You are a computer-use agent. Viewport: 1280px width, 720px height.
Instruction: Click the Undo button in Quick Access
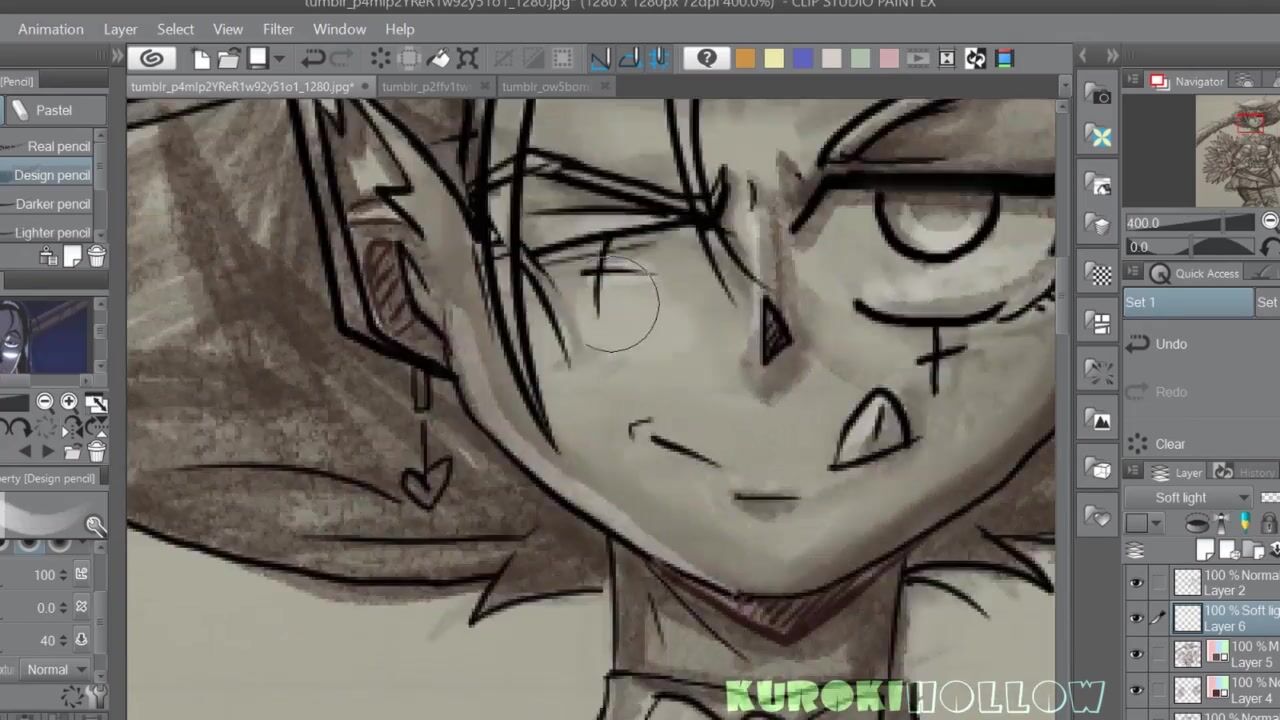tap(1171, 344)
